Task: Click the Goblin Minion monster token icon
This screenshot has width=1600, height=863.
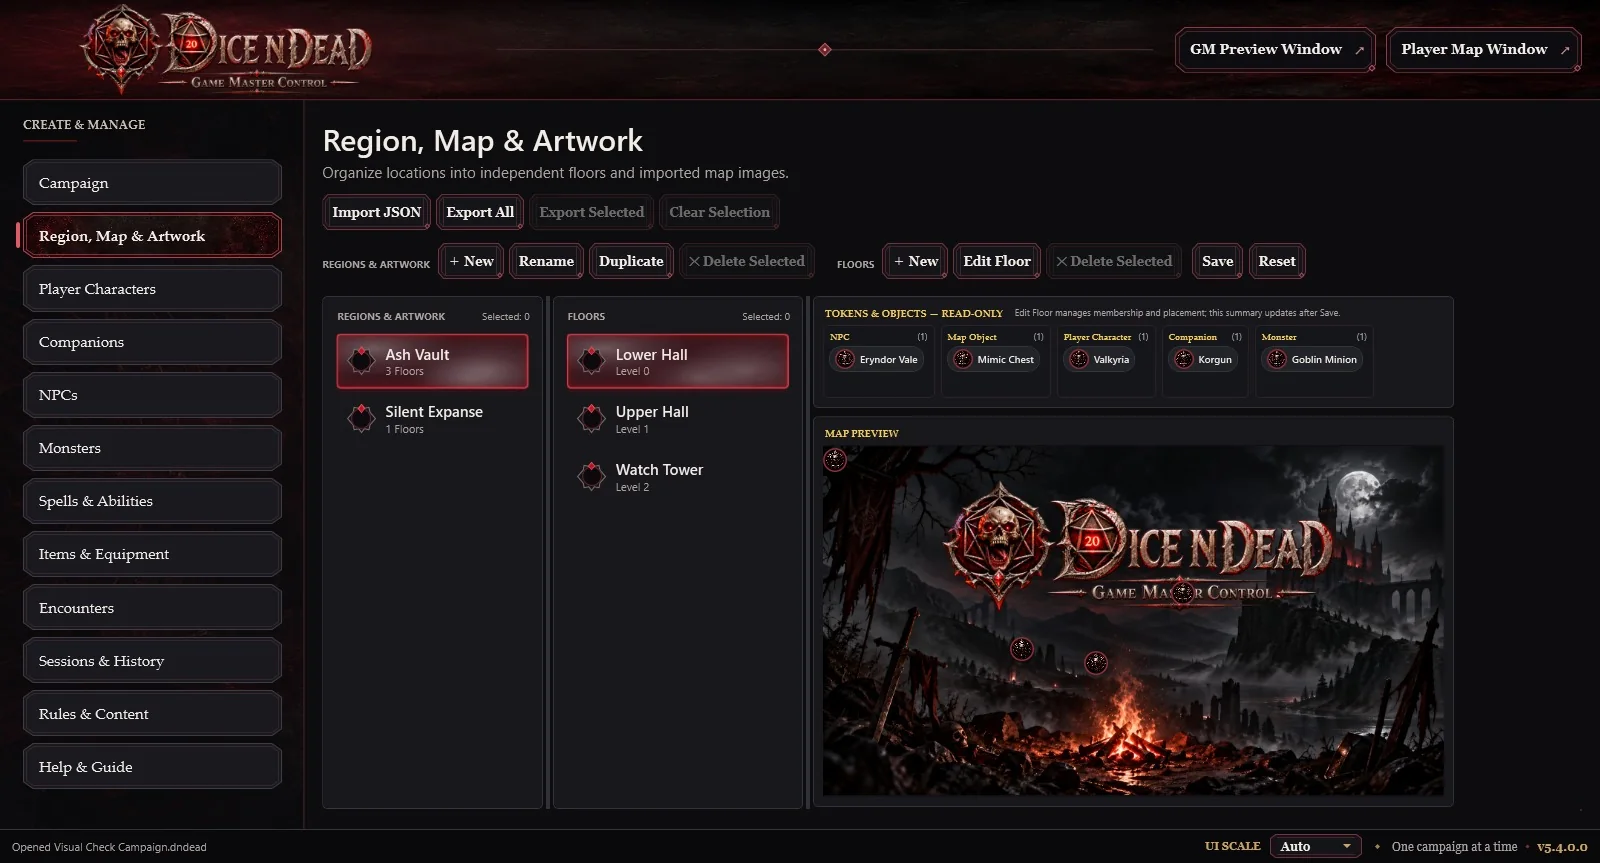Action: coord(1277,359)
